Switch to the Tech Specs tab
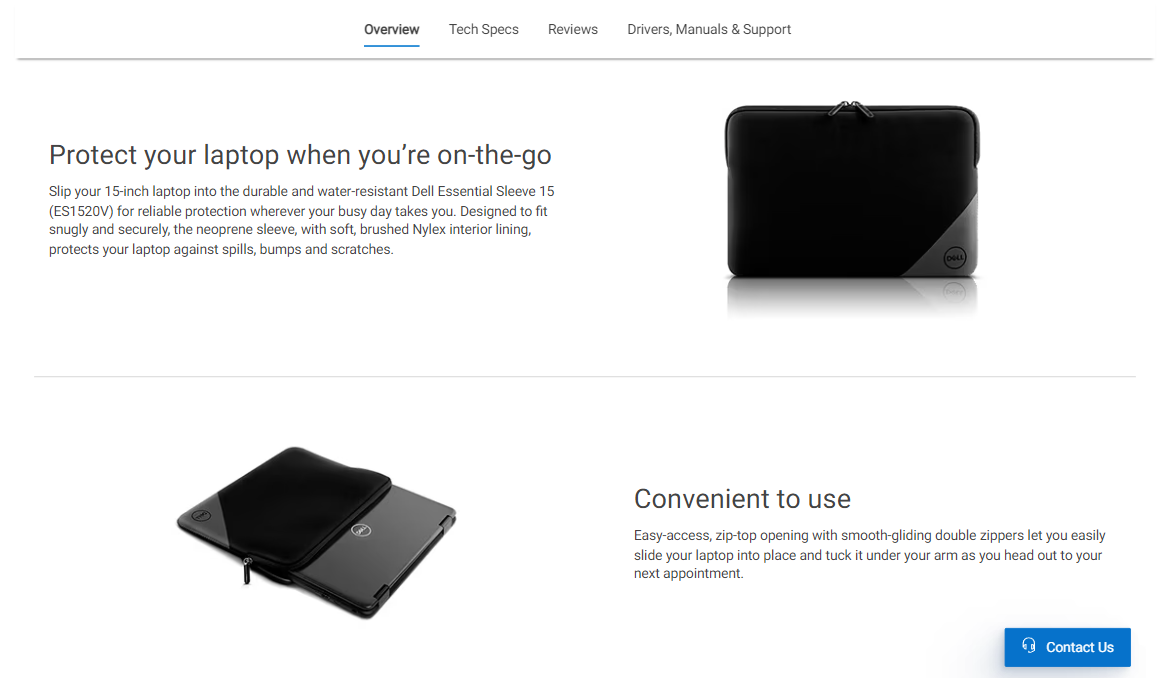 pos(484,30)
